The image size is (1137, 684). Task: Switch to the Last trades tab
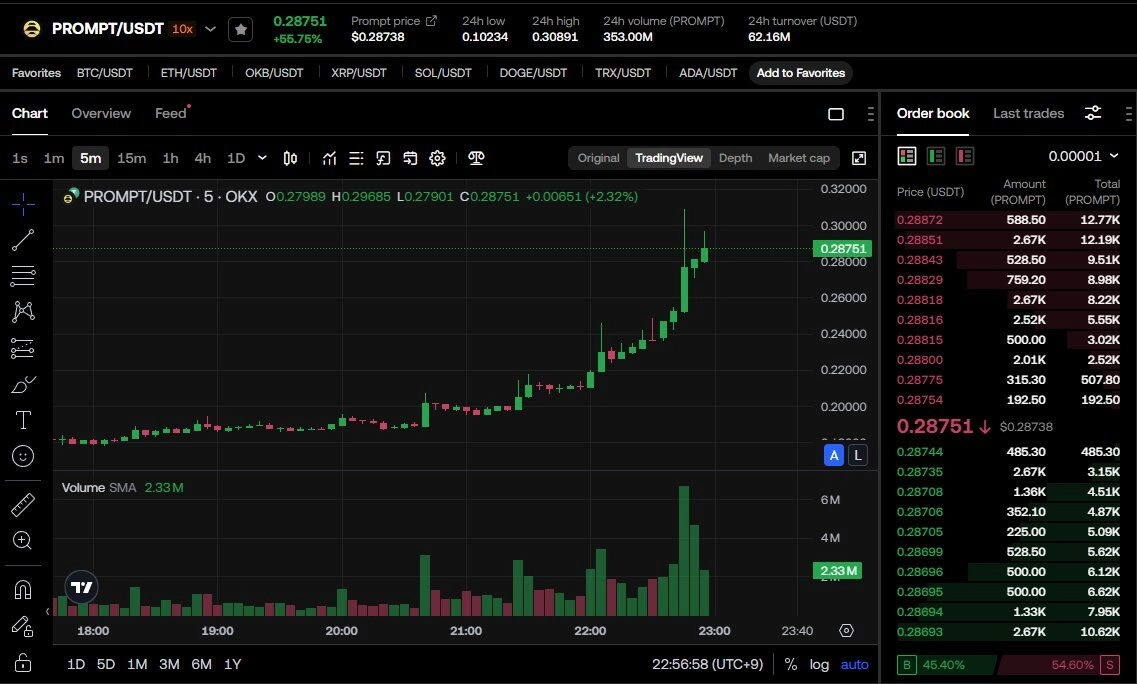click(1028, 113)
